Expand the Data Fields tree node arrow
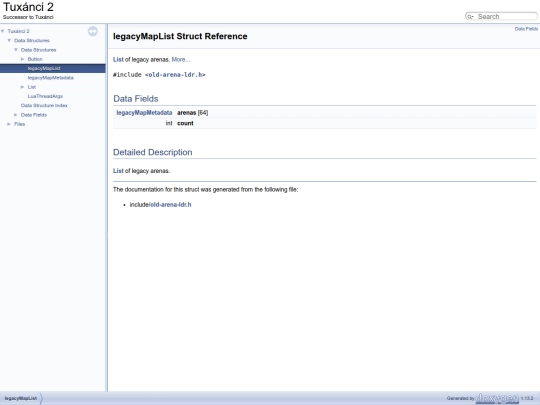The width and height of the screenshot is (540, 405). [x=16, y=115]
